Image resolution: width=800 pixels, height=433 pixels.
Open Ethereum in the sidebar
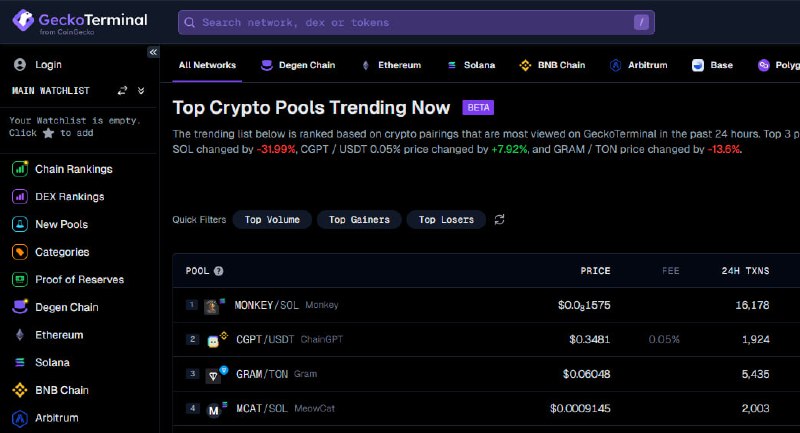[59, 335]
